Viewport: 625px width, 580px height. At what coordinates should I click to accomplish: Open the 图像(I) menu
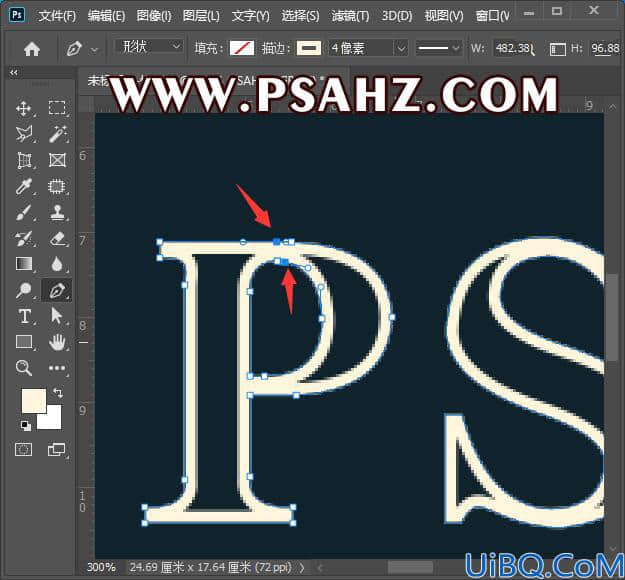154,16
